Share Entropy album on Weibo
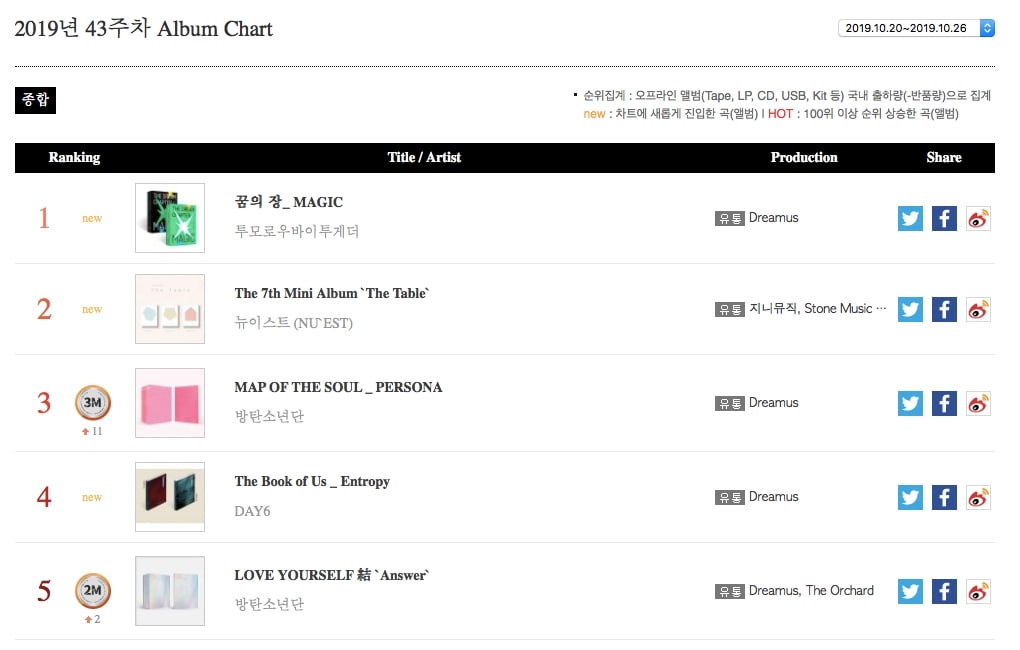Screen dimensions: 1020x650 (x=978, y=497)
